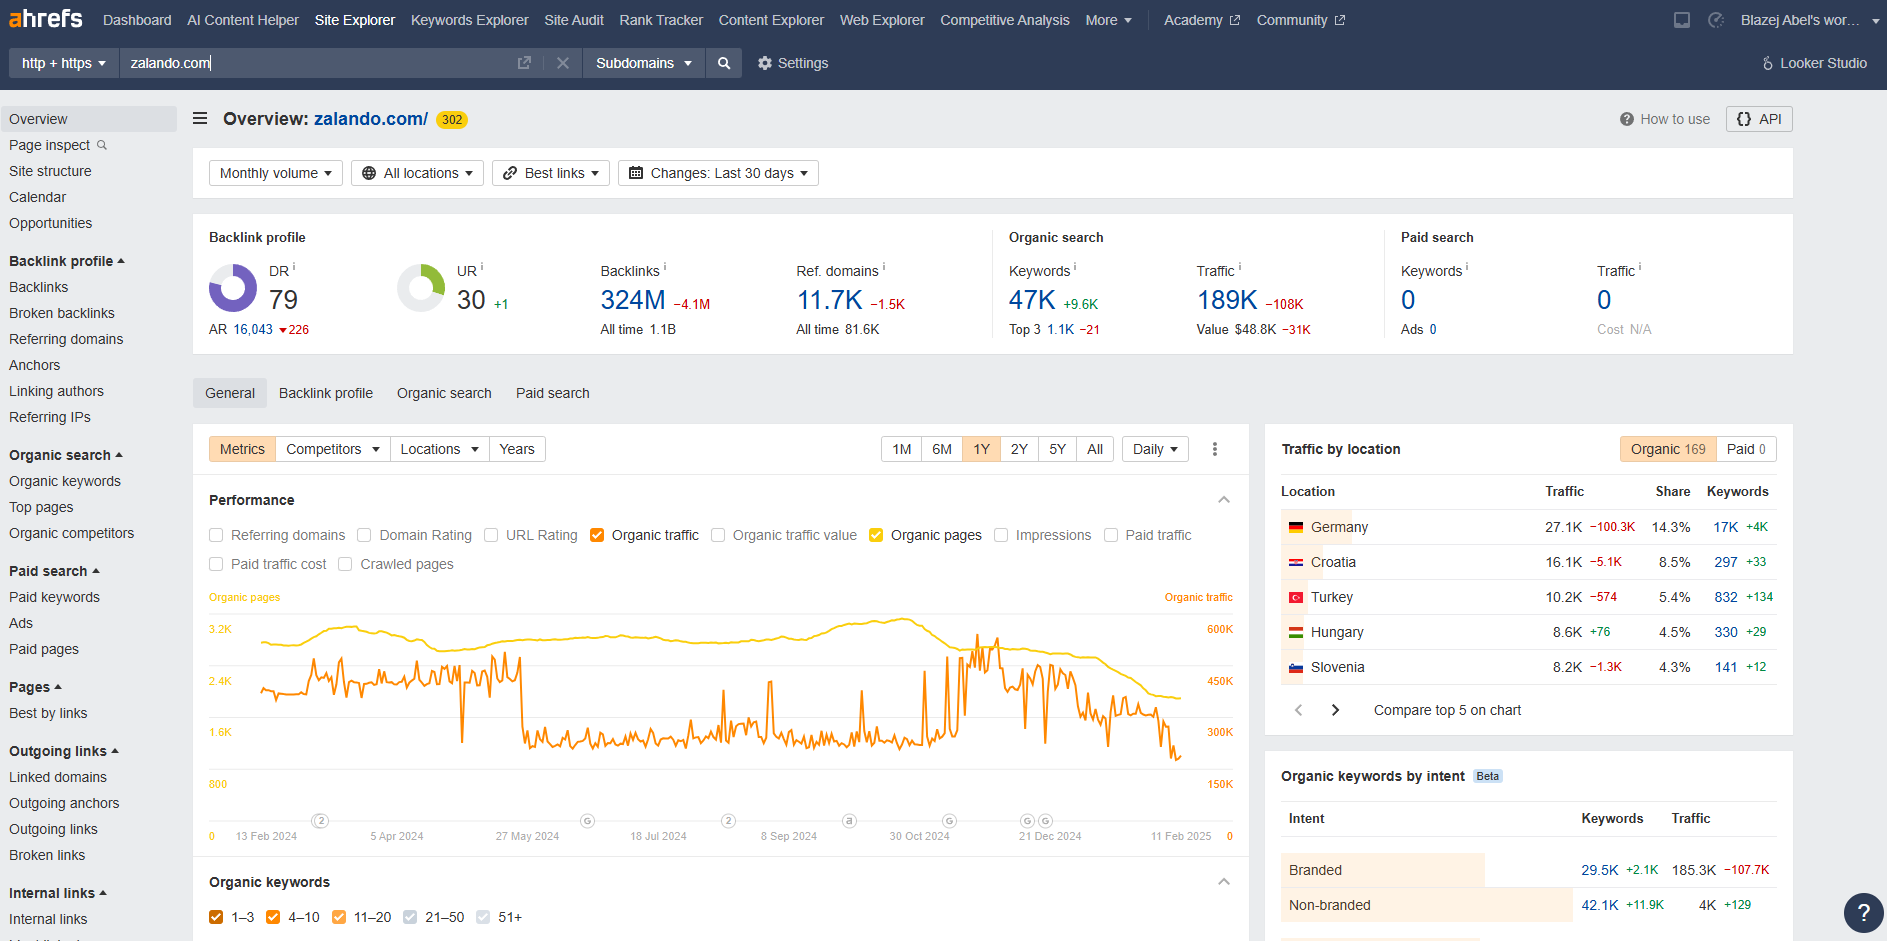Collapse the Performance section
This screenshot has width=1887, height=941.
point(1224,500)
